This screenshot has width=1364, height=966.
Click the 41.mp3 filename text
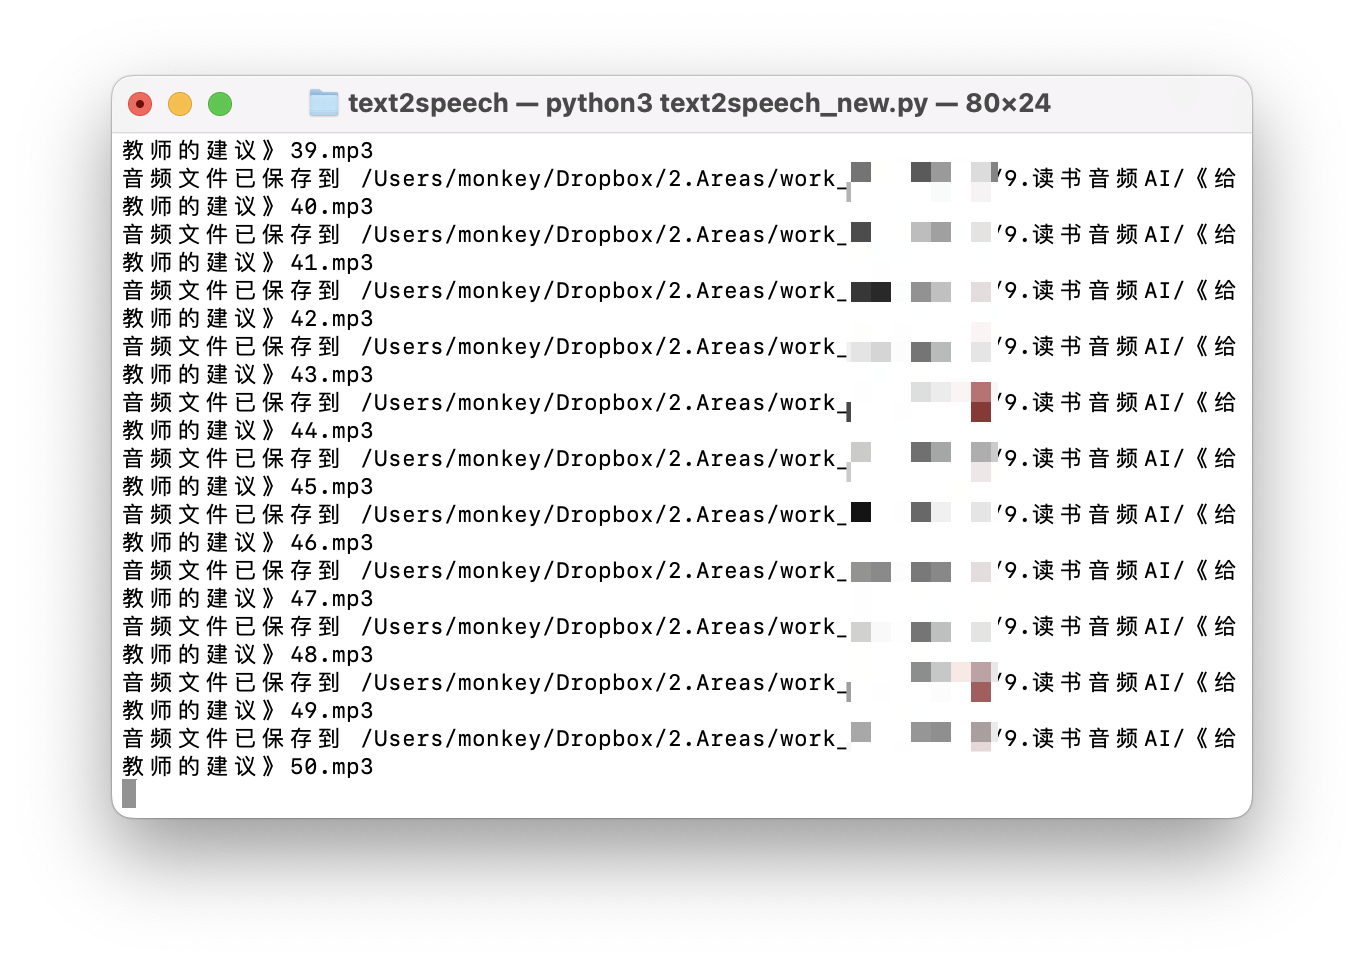click(x=331, y=263)
